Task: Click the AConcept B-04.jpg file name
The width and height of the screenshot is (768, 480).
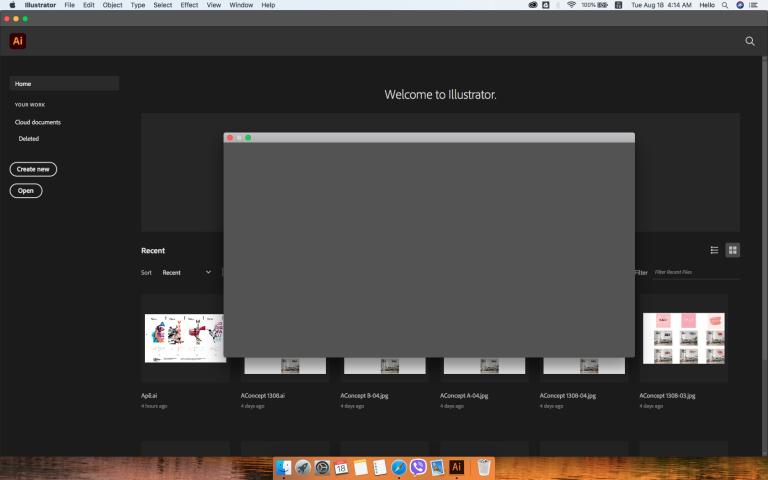Action: (364, 395)
